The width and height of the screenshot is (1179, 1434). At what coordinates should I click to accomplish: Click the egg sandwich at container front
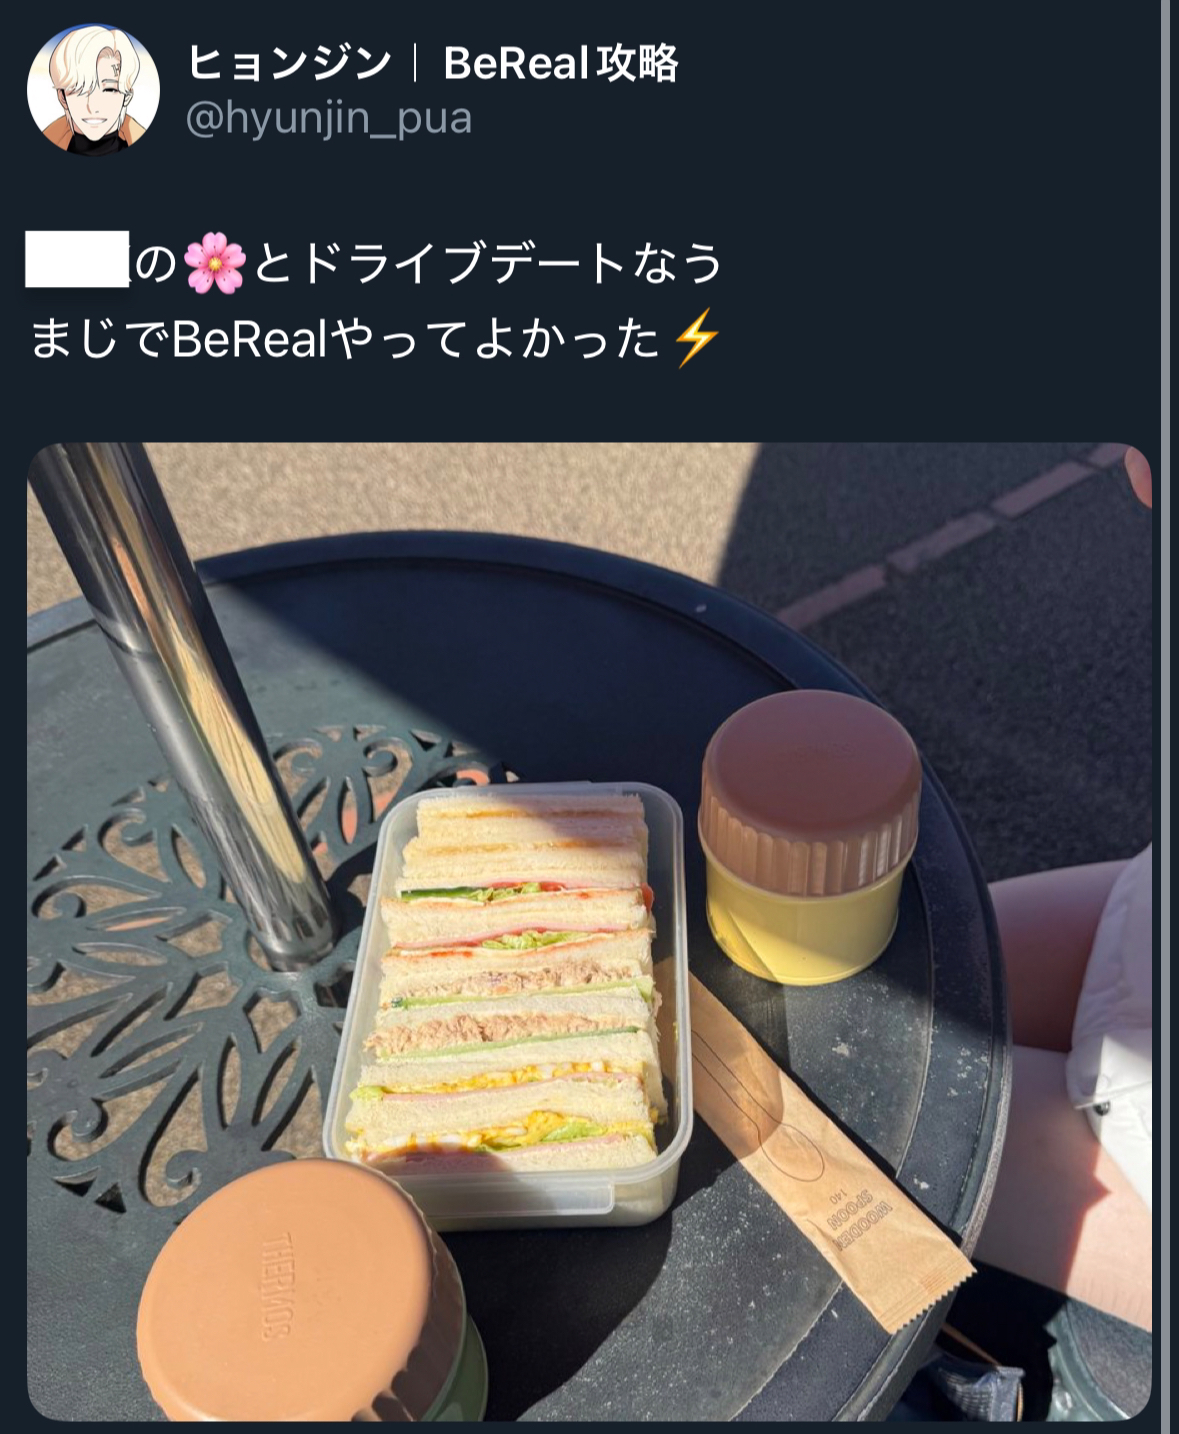pyautogui.click(x=505, y=1130)
